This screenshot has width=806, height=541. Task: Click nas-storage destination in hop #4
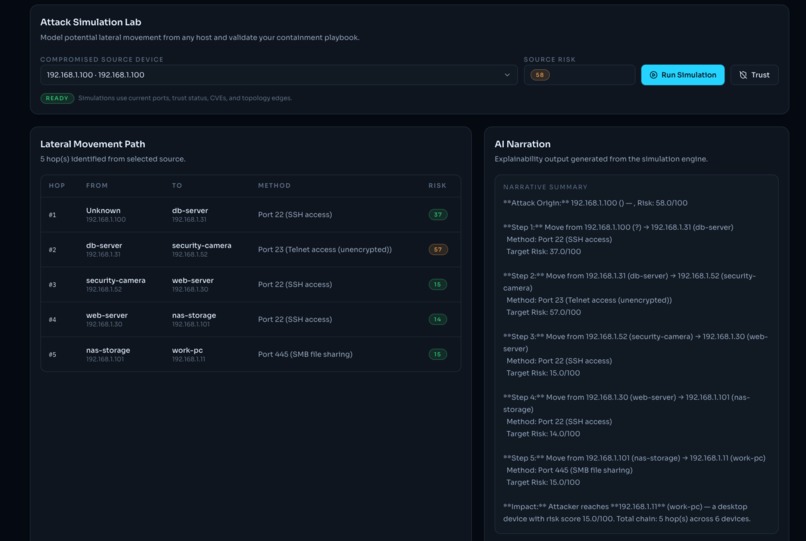tap(194, 316)
